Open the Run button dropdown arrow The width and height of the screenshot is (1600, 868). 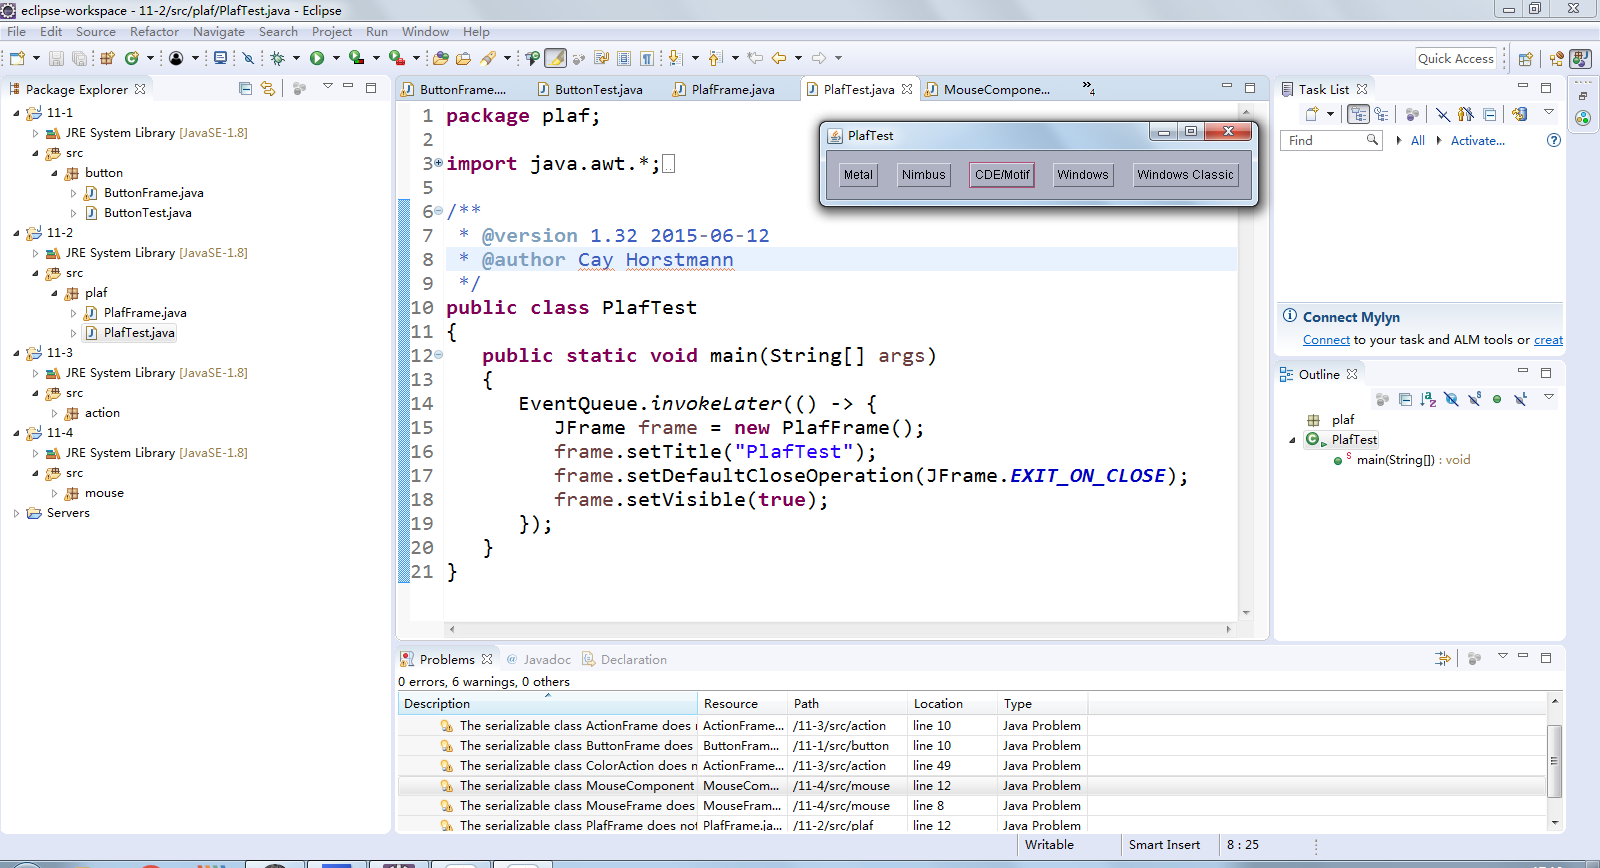coord(336,58)
